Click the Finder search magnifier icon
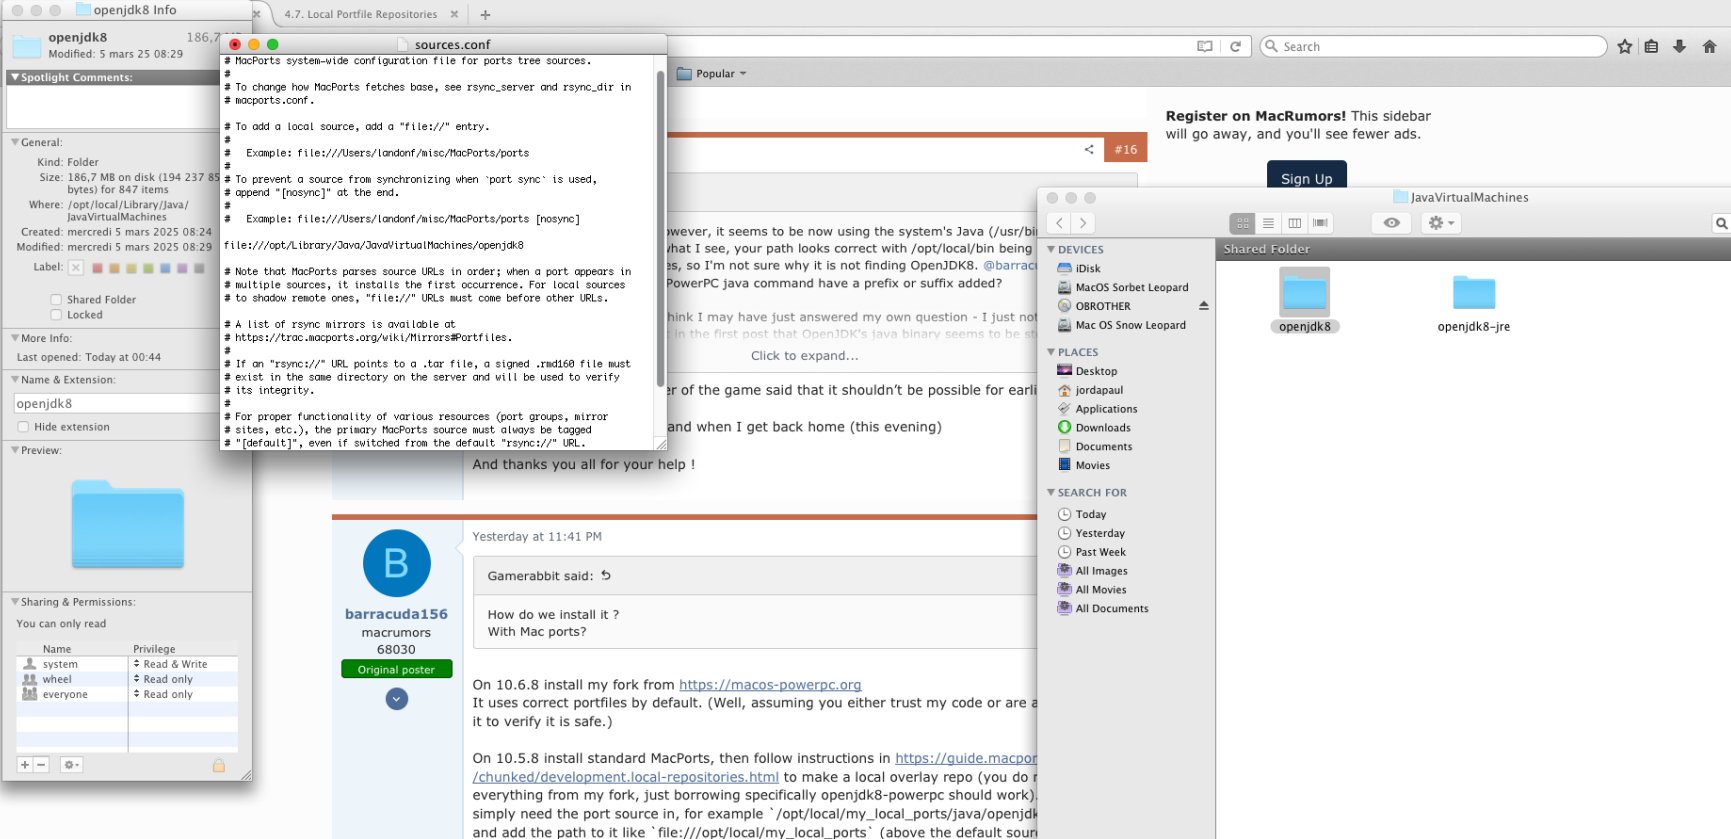1731x839 pixels. 1721,223
